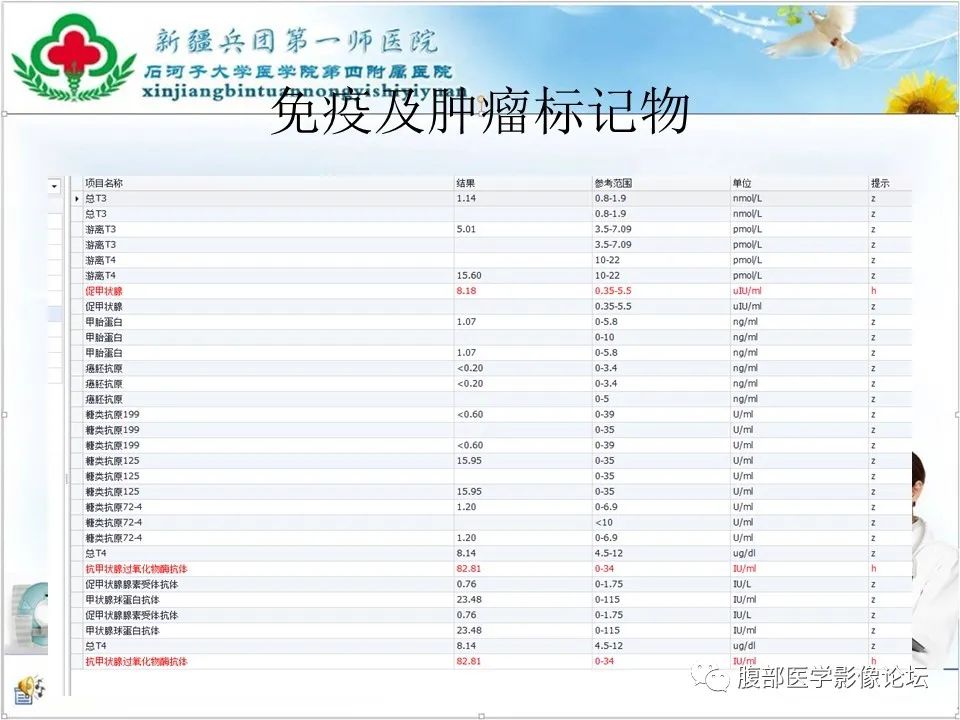This screenshot has height=720, width=960.
Task: Click the 提示 column header
Action: point(880,183)
